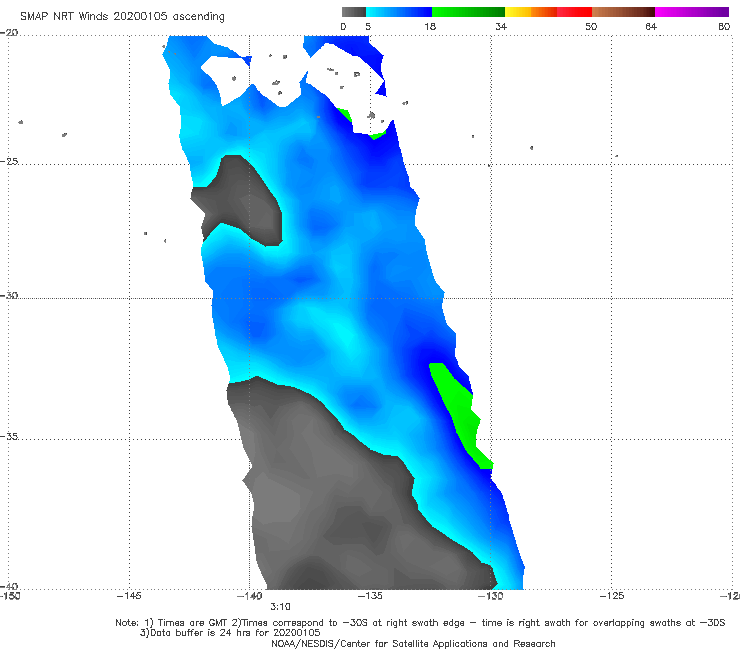Image resolution: width=740 pixels, height=650 pixels.
Task: Click the latitude axis label "-20"
Action: (x=9, y=33)
